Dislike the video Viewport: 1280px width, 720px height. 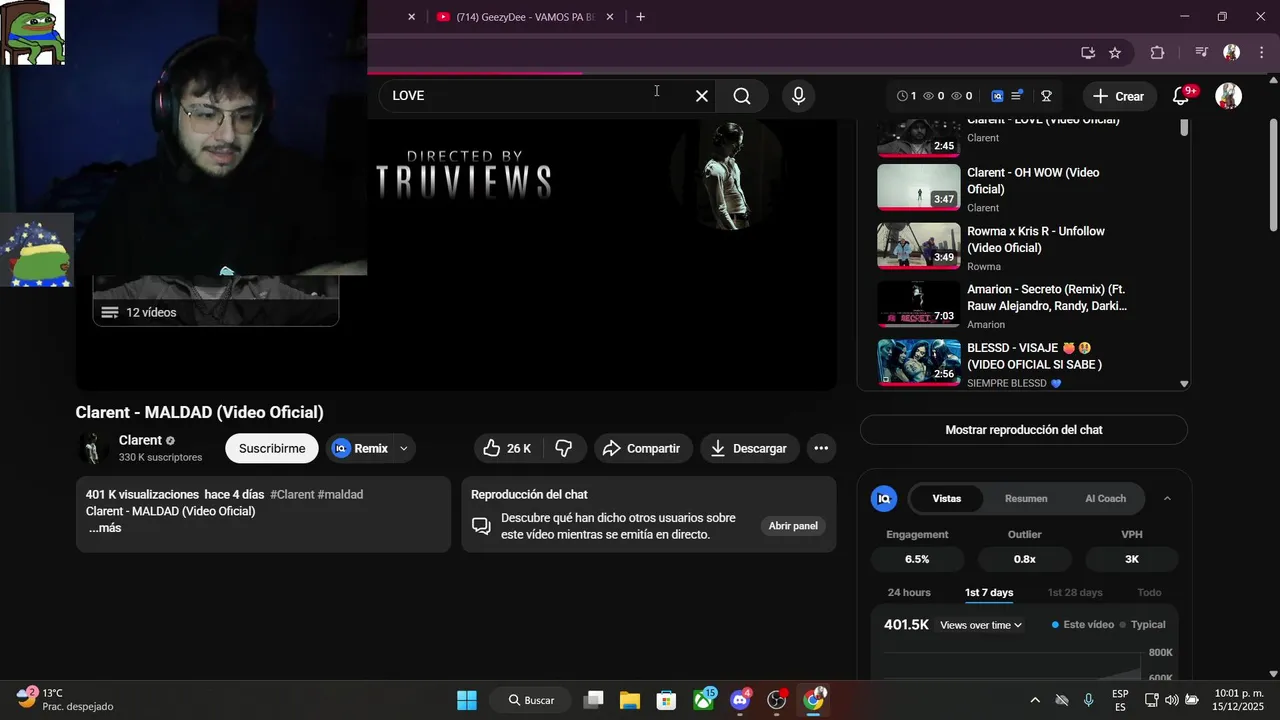(x=564, y=448)
